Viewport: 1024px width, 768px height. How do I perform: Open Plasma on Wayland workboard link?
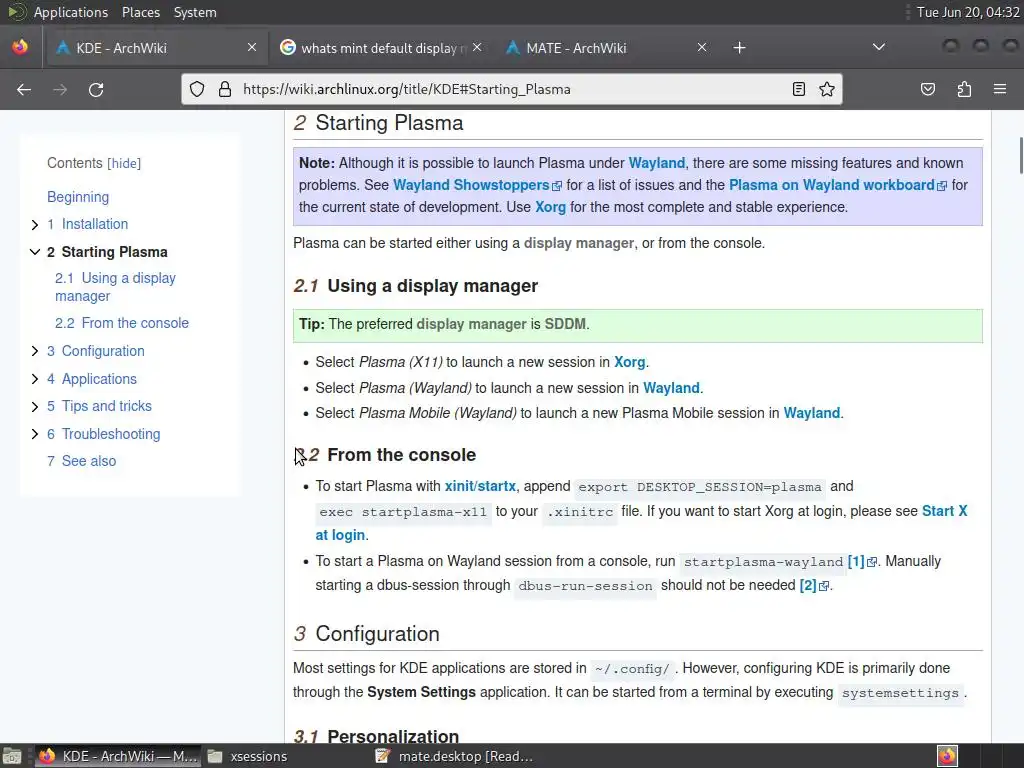pyautogui.click(x=837, y=185)
